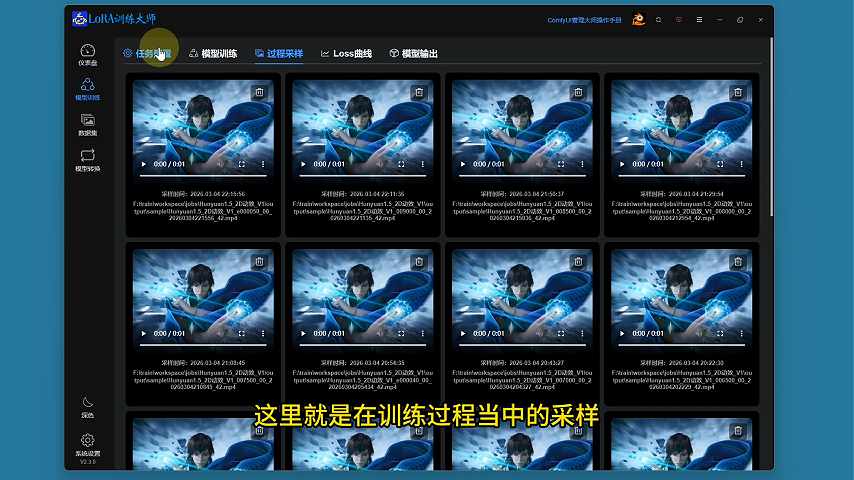Select the 过程采样 tab
Screen dimensions: 854x480
click(x=279, y=53)
